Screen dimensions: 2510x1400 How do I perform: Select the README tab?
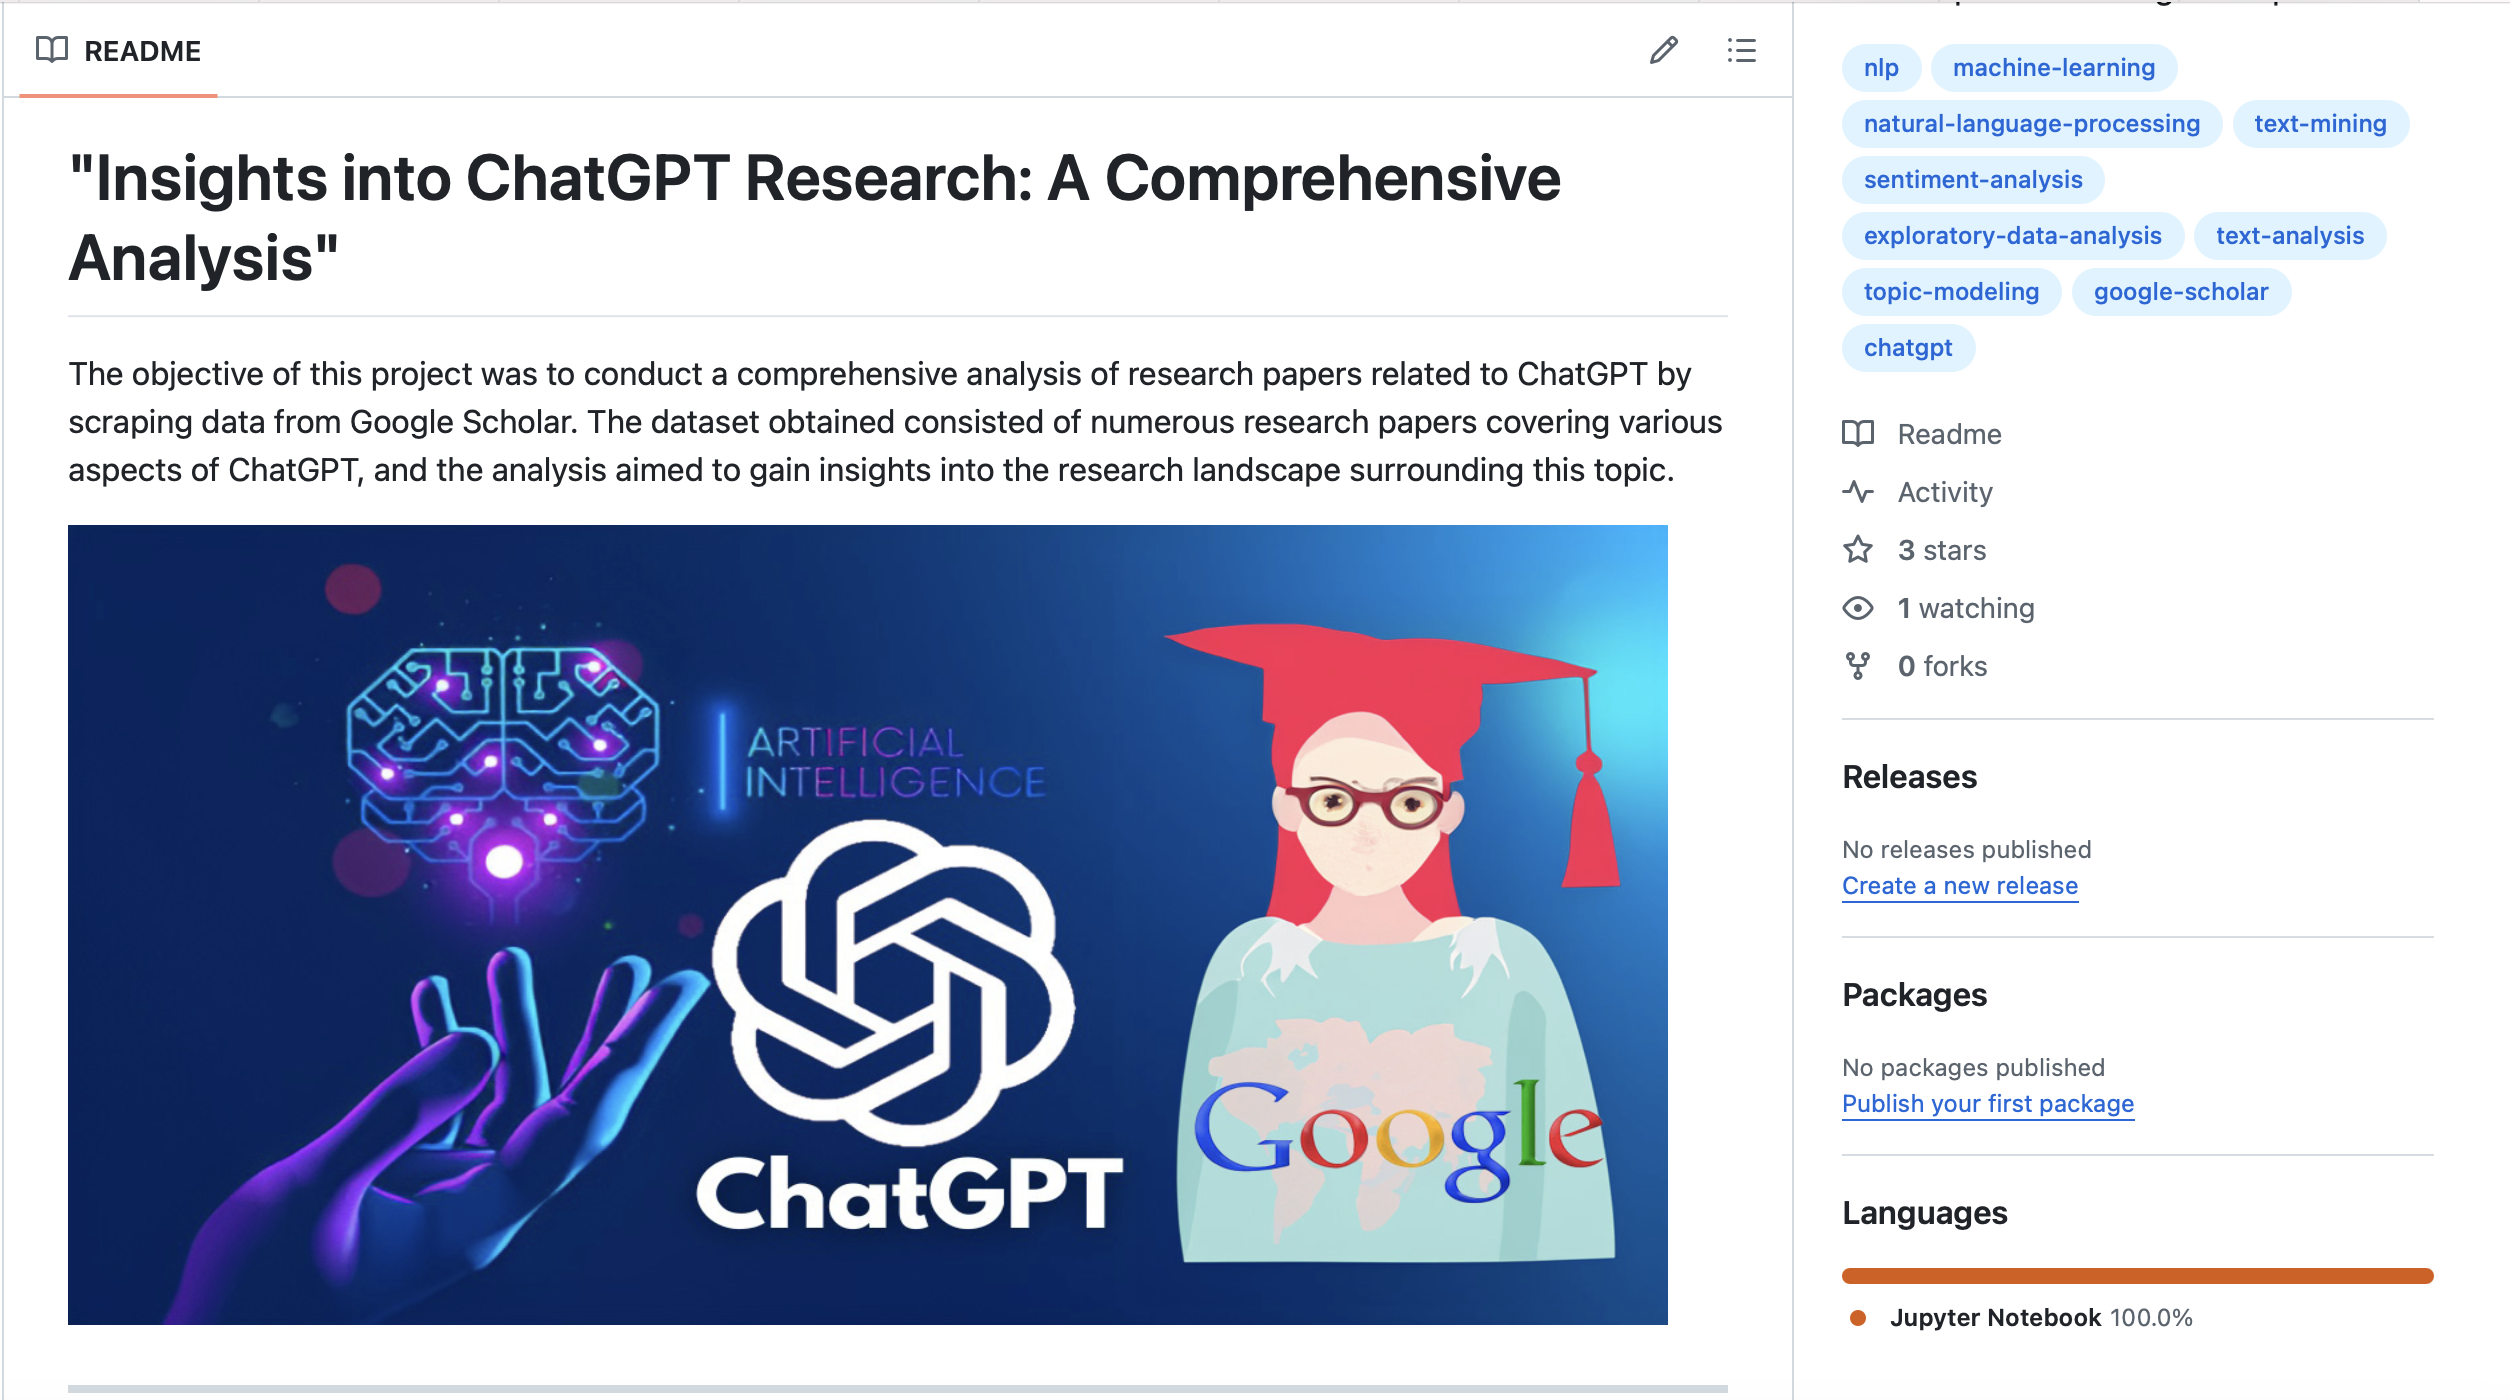pos(118,51)
